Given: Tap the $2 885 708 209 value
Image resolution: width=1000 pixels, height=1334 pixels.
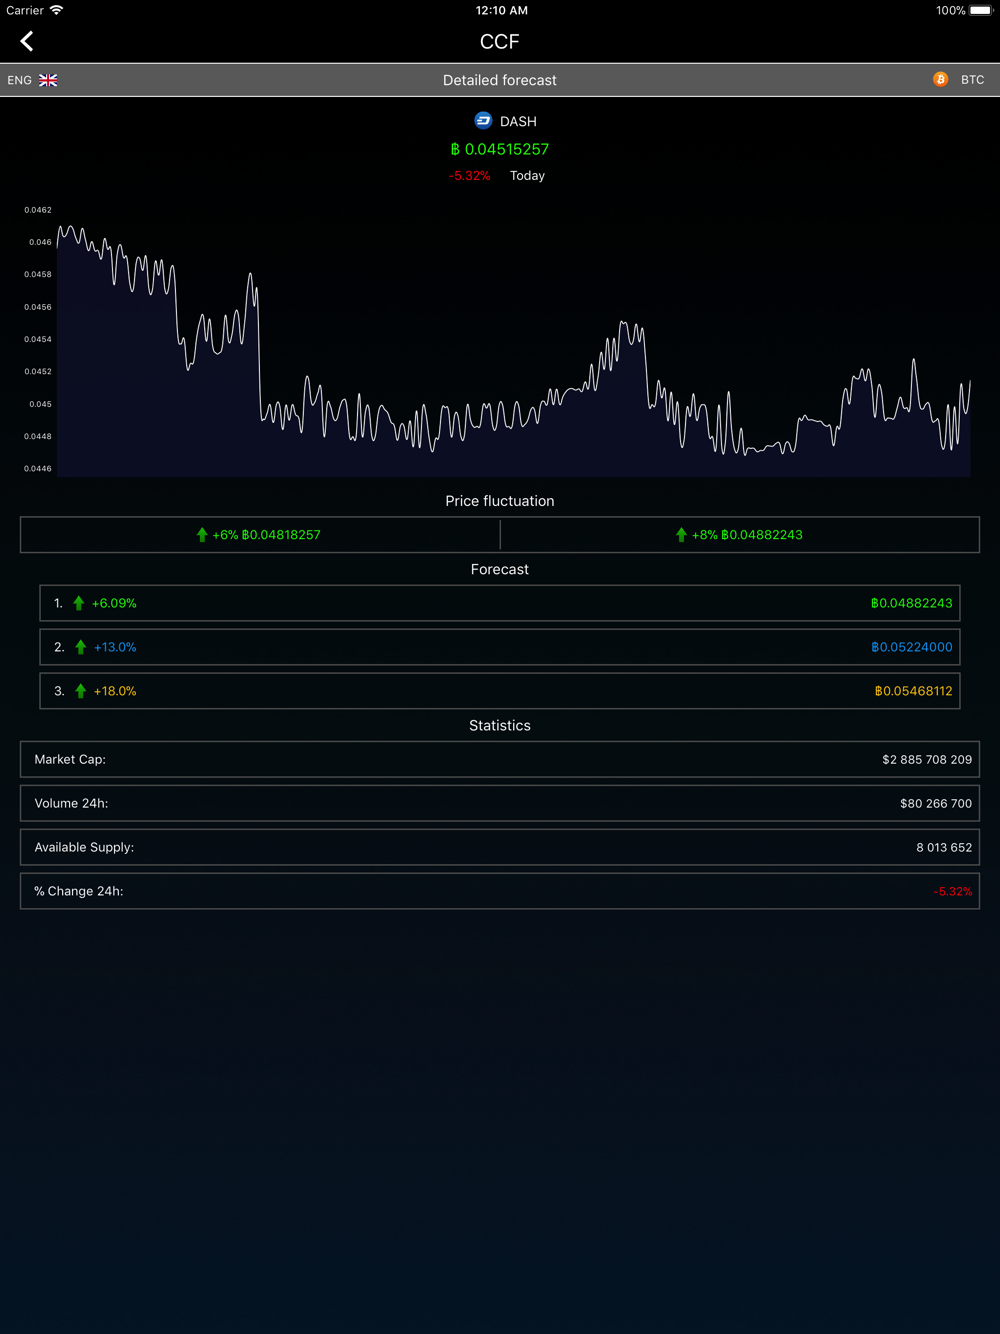Looking at the screenshot, I should point(927,760).
